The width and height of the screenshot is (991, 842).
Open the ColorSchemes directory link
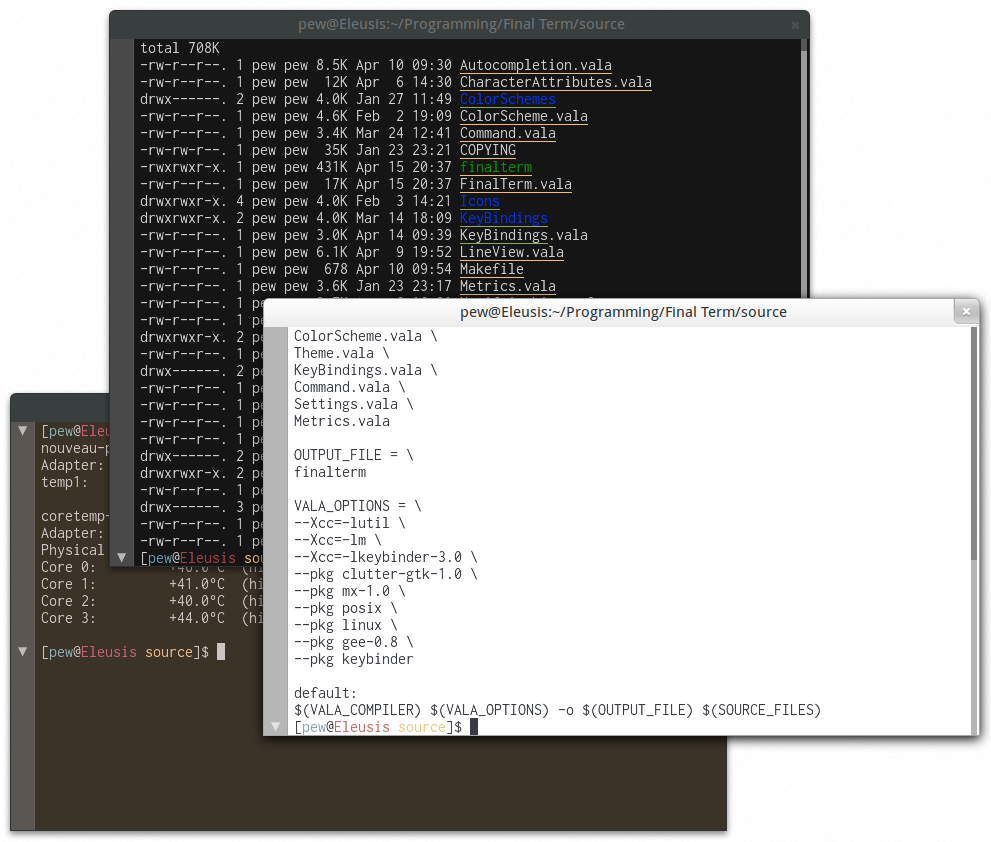507,99
